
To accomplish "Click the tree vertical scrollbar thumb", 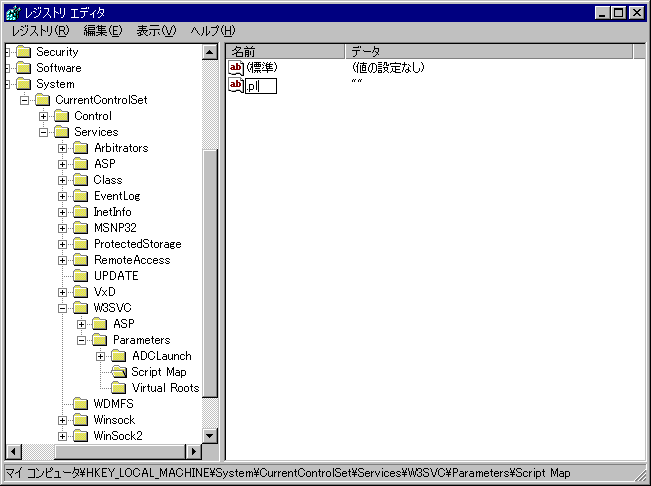I will click(210, 273).
